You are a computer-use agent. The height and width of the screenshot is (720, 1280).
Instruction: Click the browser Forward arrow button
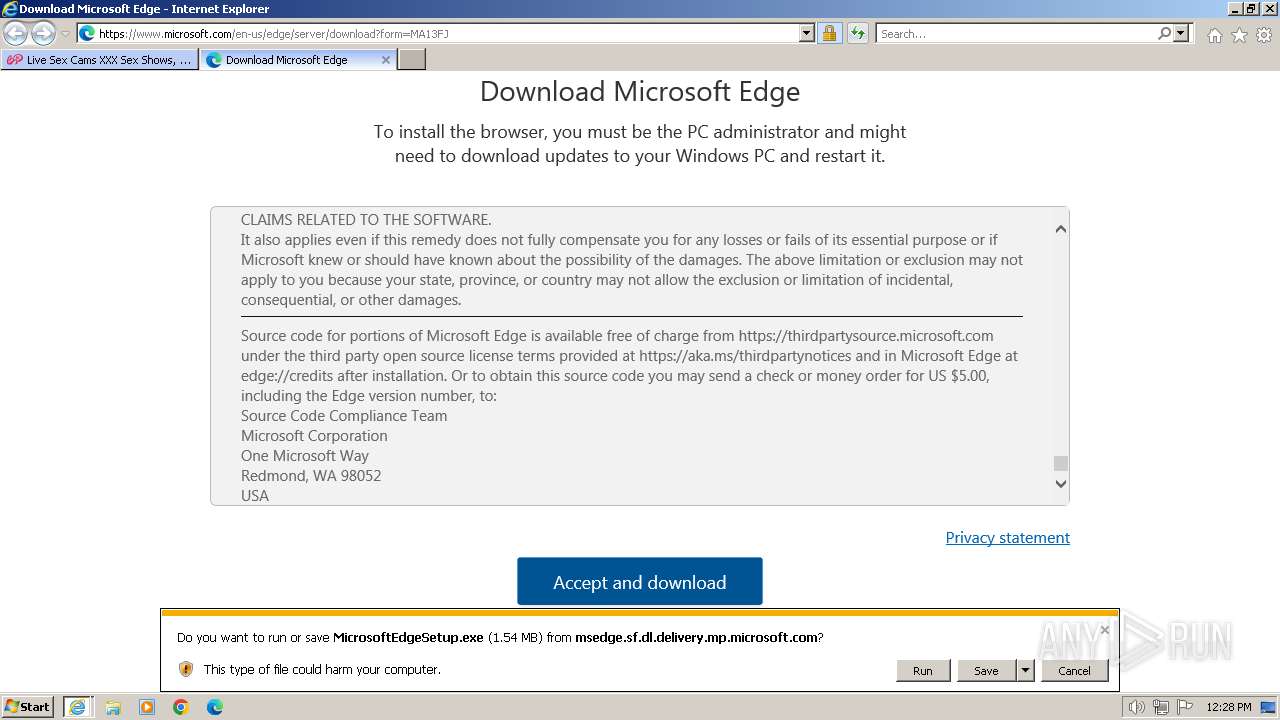pos(43,33)
